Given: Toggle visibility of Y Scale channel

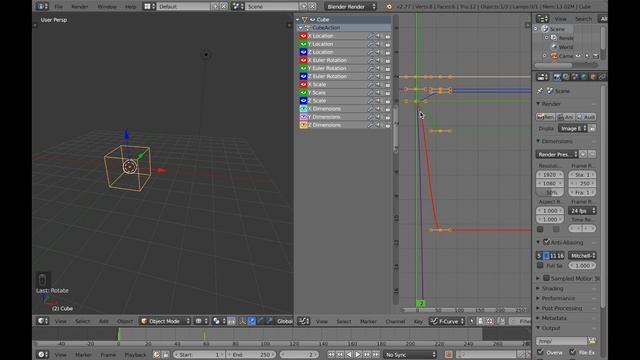Looking at the screenshot, I should coord(303,93).
